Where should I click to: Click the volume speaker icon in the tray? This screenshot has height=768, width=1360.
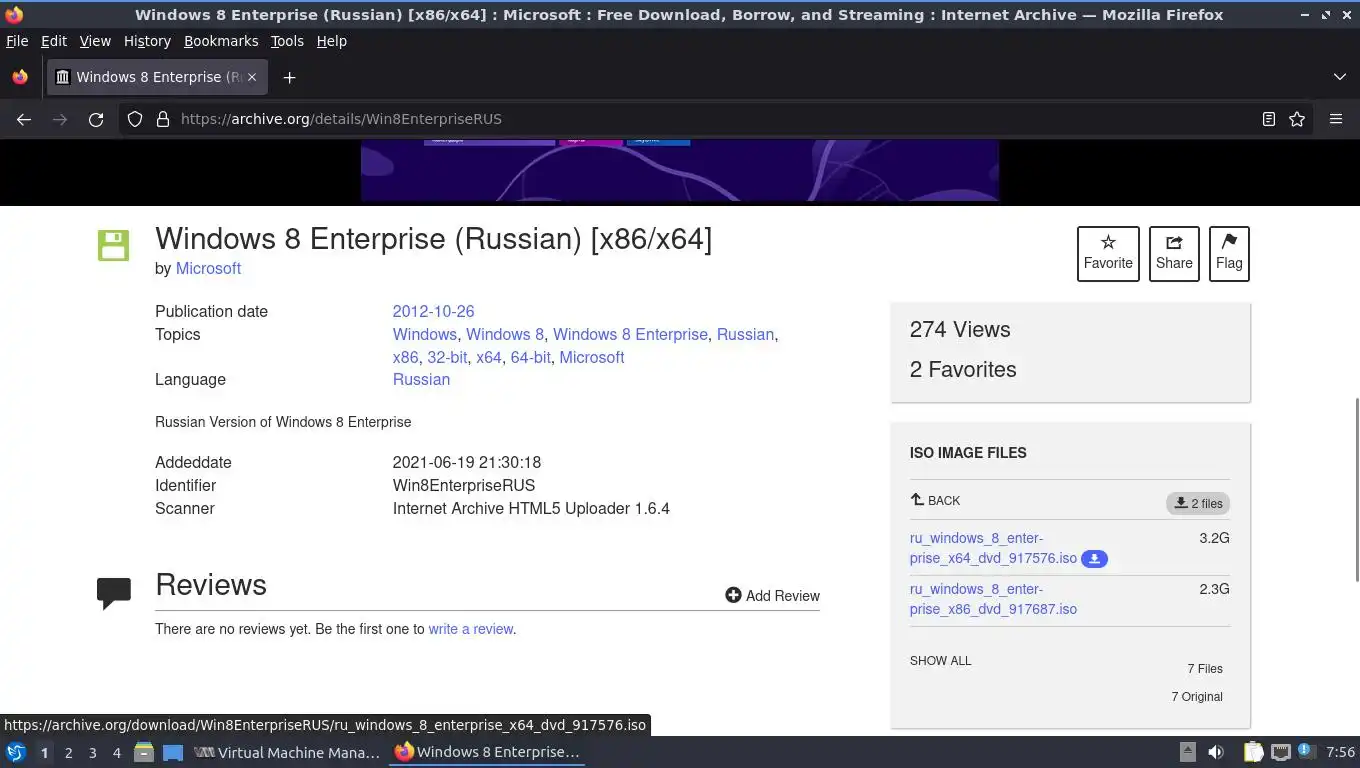1216,752
